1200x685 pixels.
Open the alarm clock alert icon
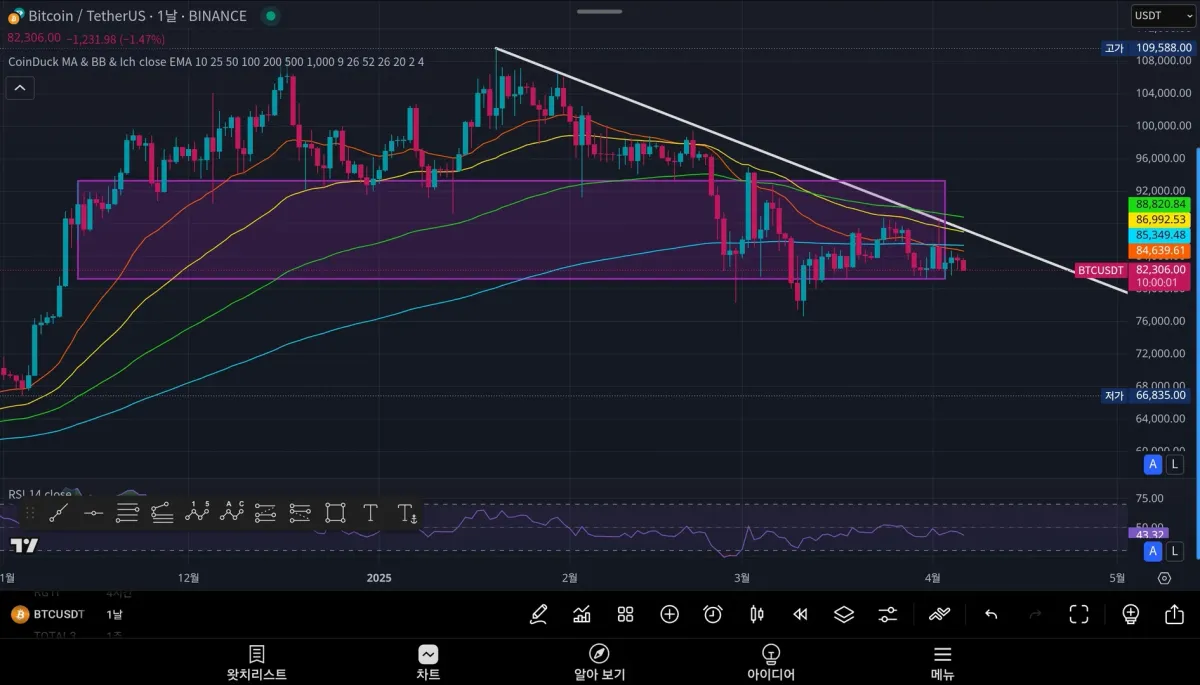pyautogui.click(x=713, y=614)
